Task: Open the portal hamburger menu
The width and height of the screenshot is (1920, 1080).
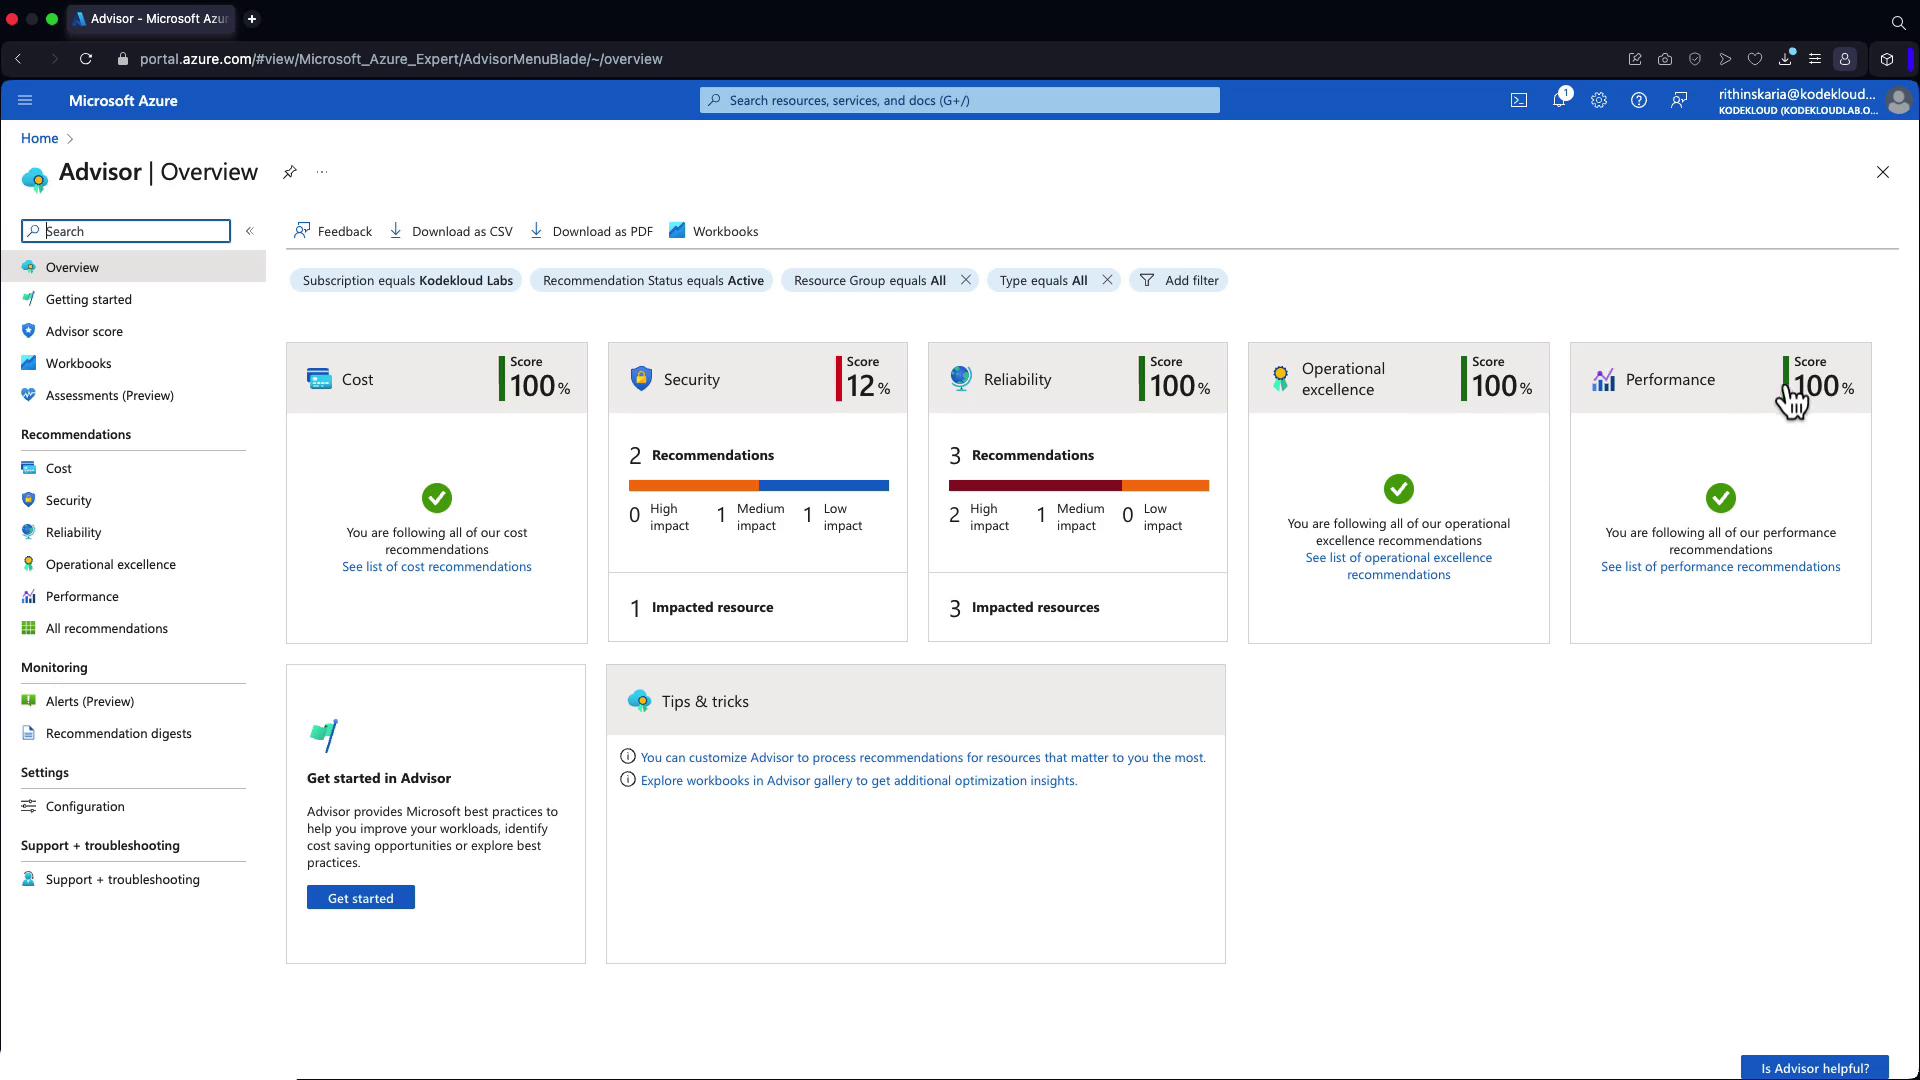Action: (x=25, y=100)
